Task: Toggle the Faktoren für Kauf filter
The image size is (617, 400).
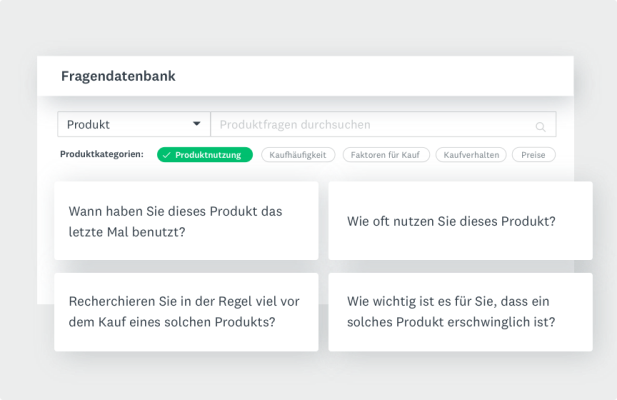Action: 386,155
